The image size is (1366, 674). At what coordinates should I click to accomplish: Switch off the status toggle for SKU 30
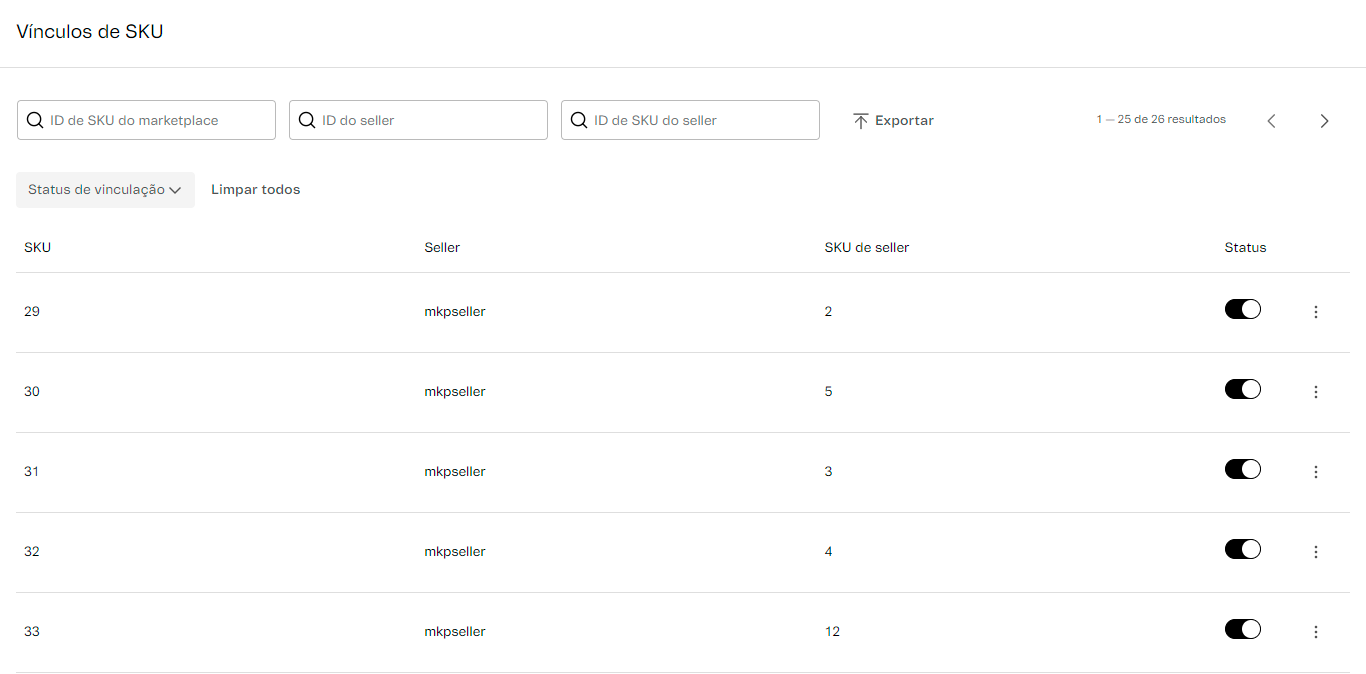coord(1242,390)
